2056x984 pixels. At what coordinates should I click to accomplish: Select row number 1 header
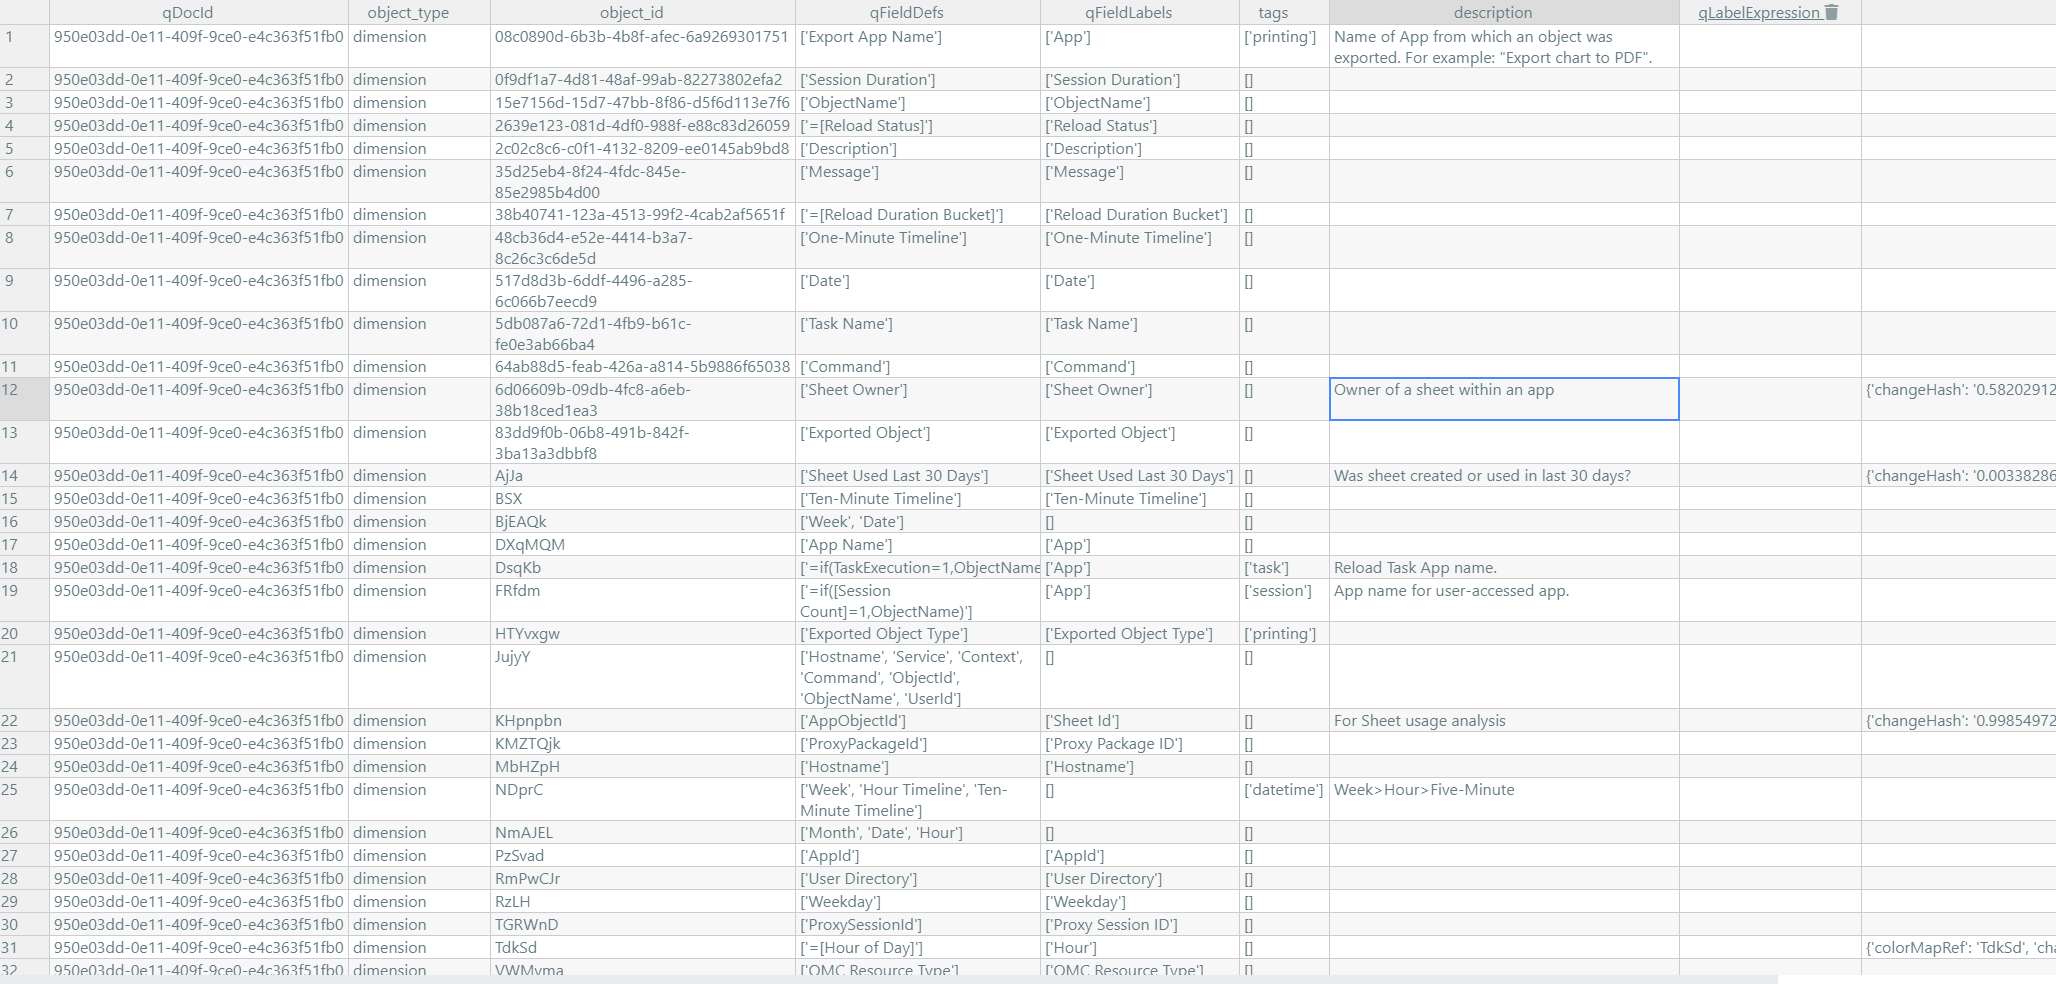pos(24,46)
